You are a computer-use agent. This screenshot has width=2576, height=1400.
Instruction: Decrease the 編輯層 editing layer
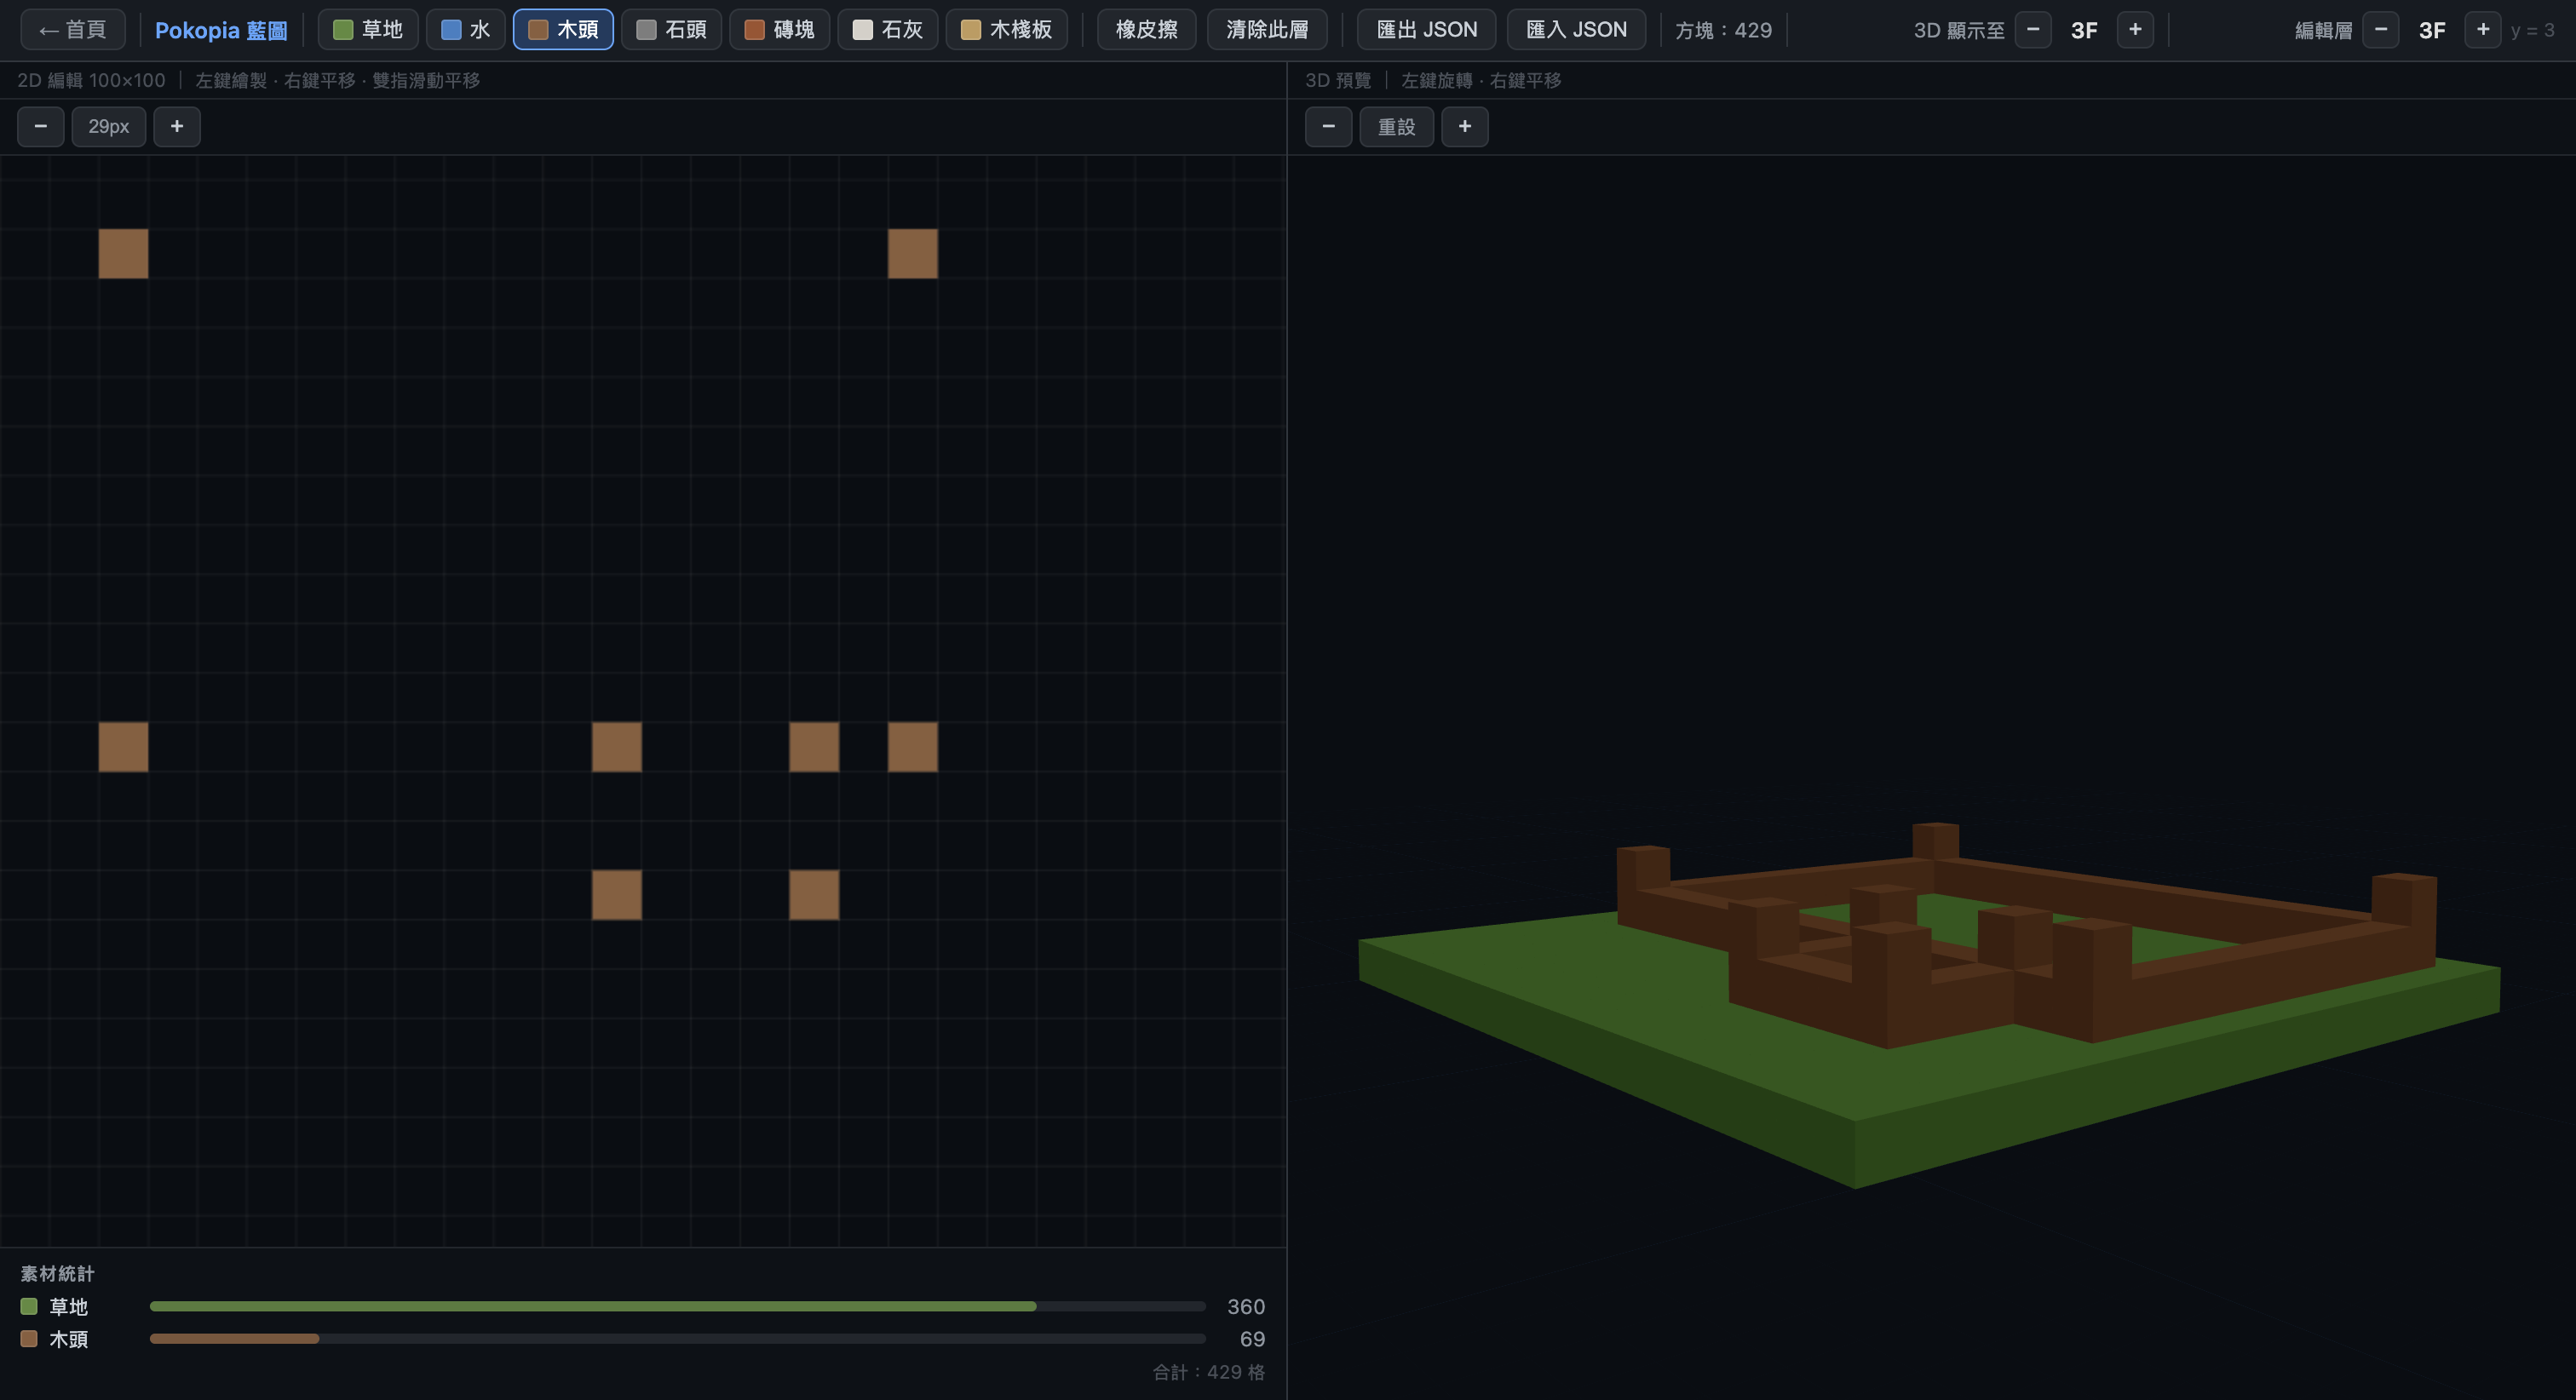pyautogui.click(x=2381, y=29)
